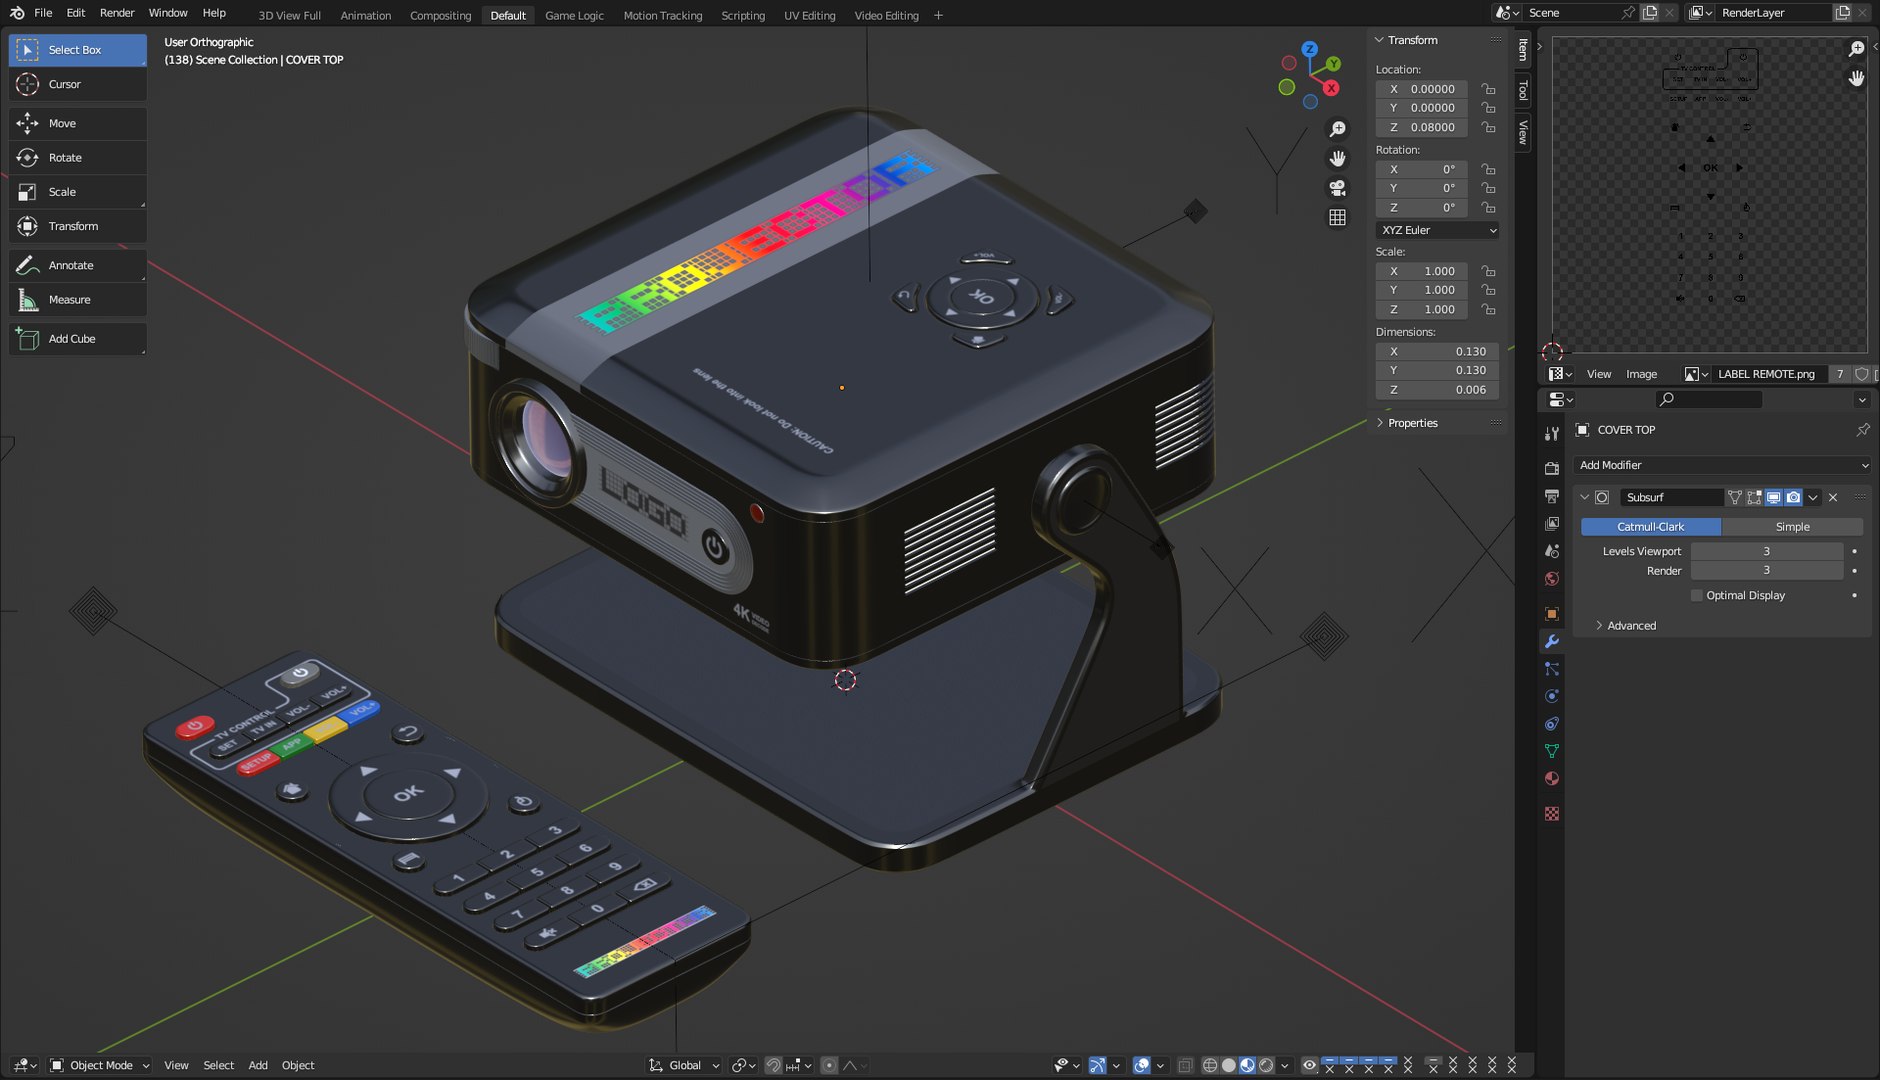
Task: Choose Simple subdivision type
Action: tap(1792, 527)
